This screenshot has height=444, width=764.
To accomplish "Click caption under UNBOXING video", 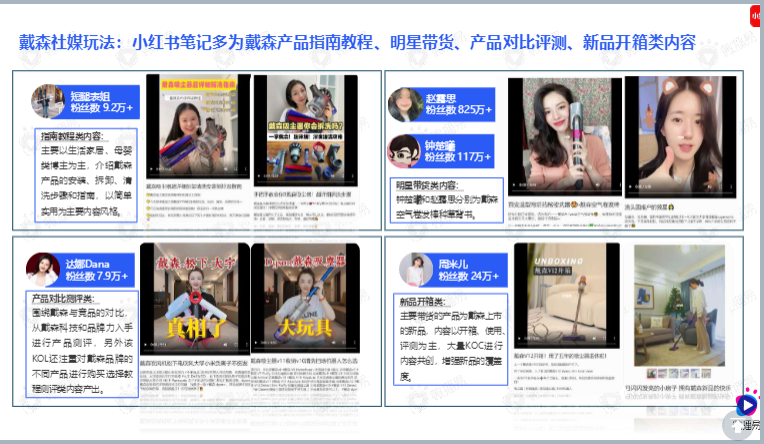I will pos(560,356).
